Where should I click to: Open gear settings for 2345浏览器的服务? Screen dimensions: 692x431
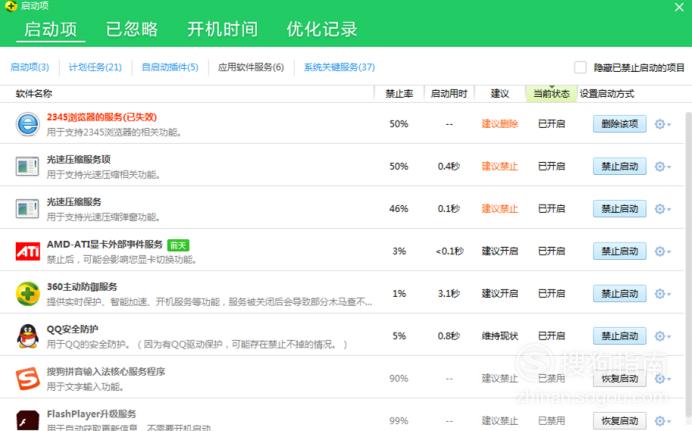tap(662, 124)
